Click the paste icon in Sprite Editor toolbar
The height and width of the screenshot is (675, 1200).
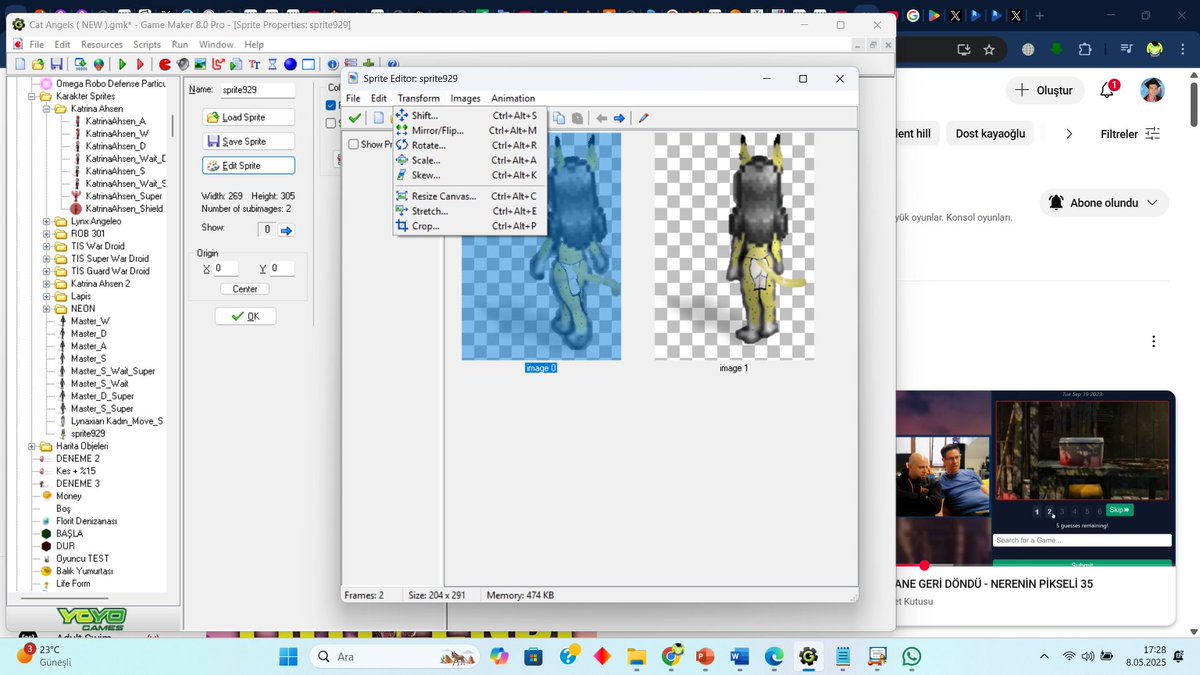577,118
